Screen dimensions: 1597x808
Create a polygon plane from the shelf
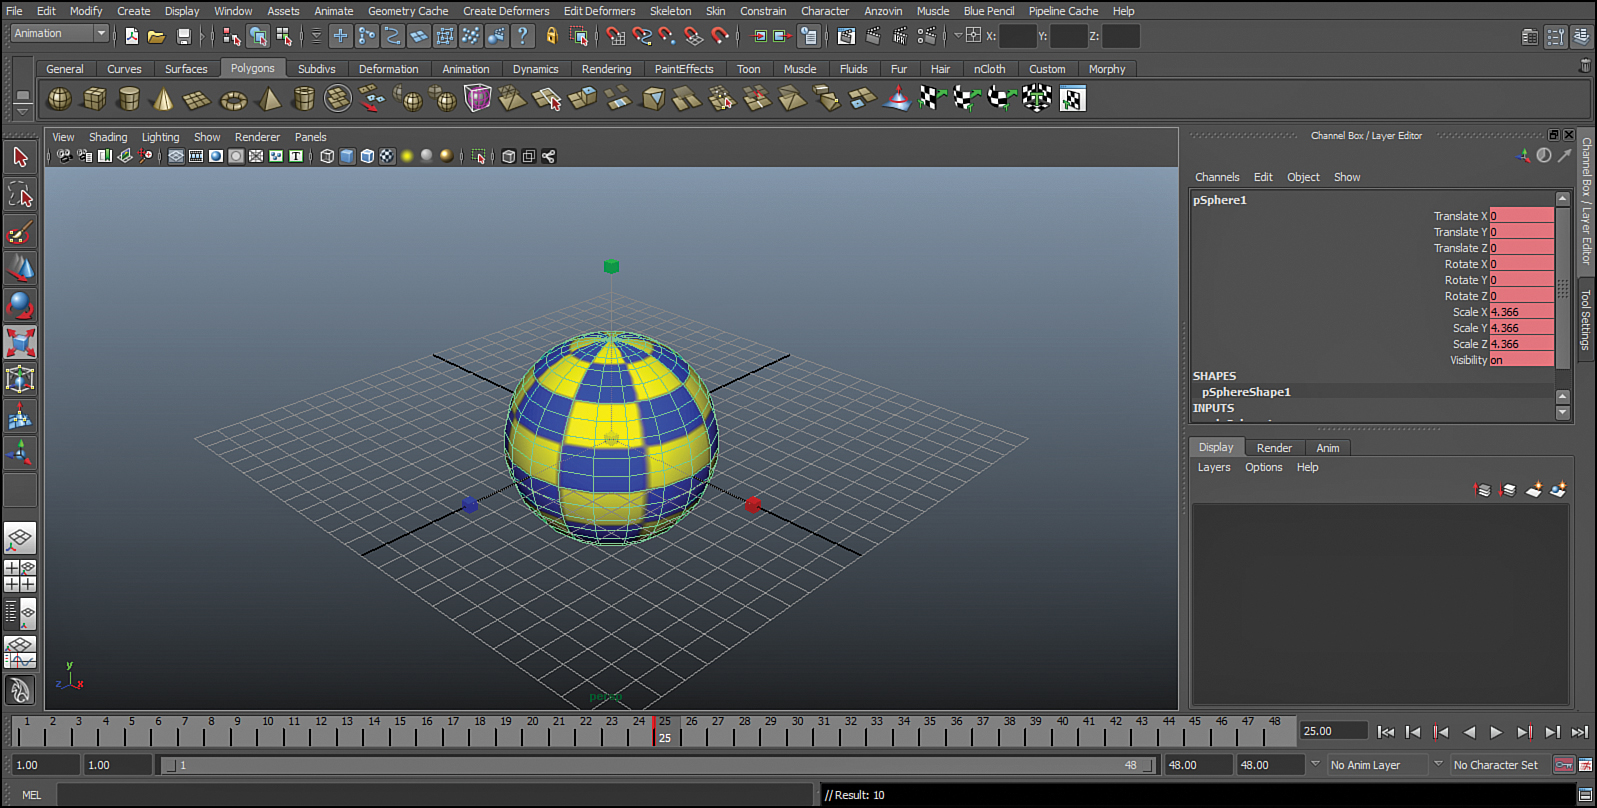tap(198, 99)
